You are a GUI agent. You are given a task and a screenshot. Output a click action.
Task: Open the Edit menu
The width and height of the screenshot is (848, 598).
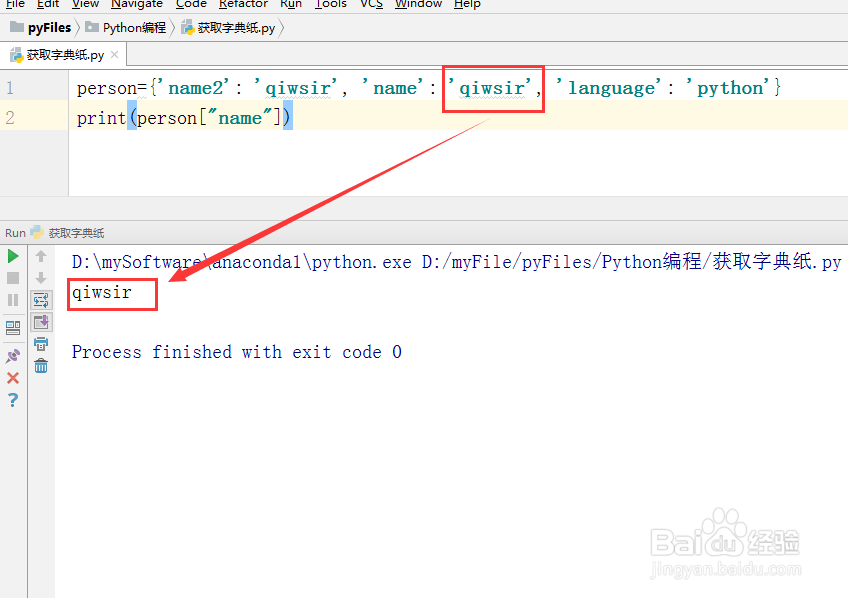(48, 4)
